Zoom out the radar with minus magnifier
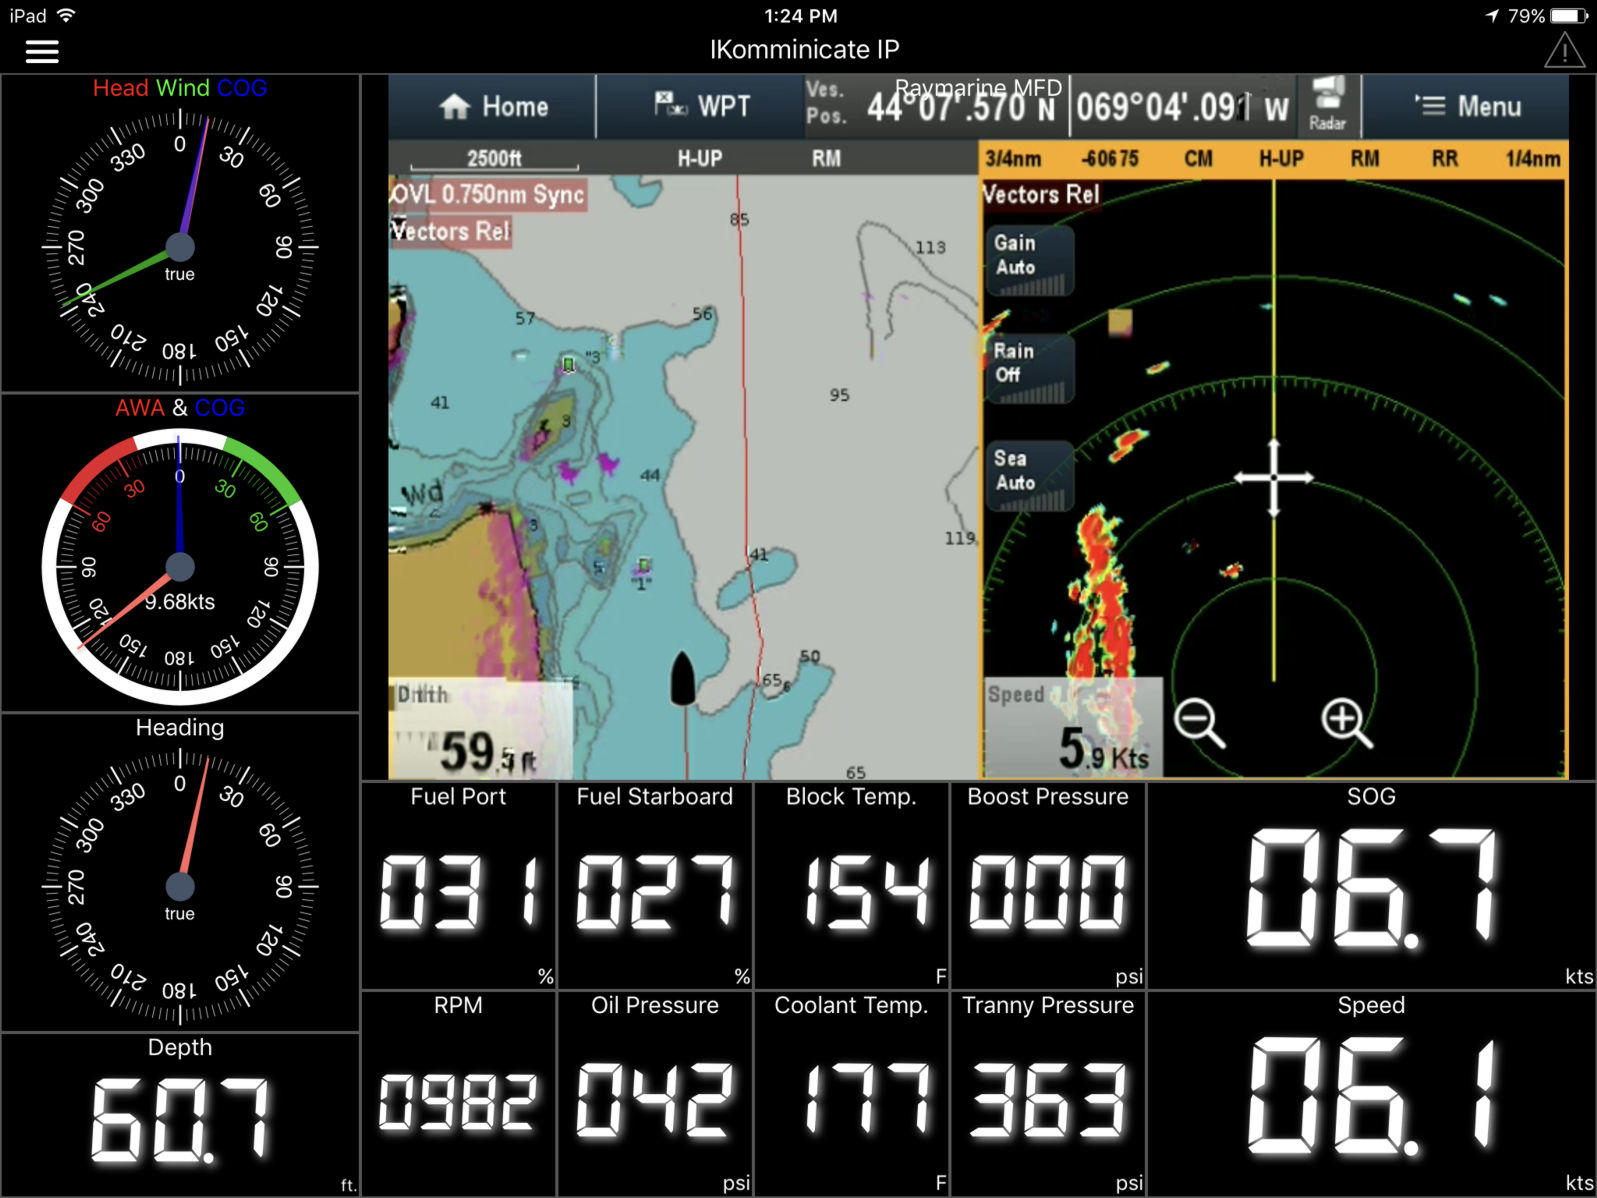The height and width of the screenshot is (1198, 1597). pos(1199,722)
